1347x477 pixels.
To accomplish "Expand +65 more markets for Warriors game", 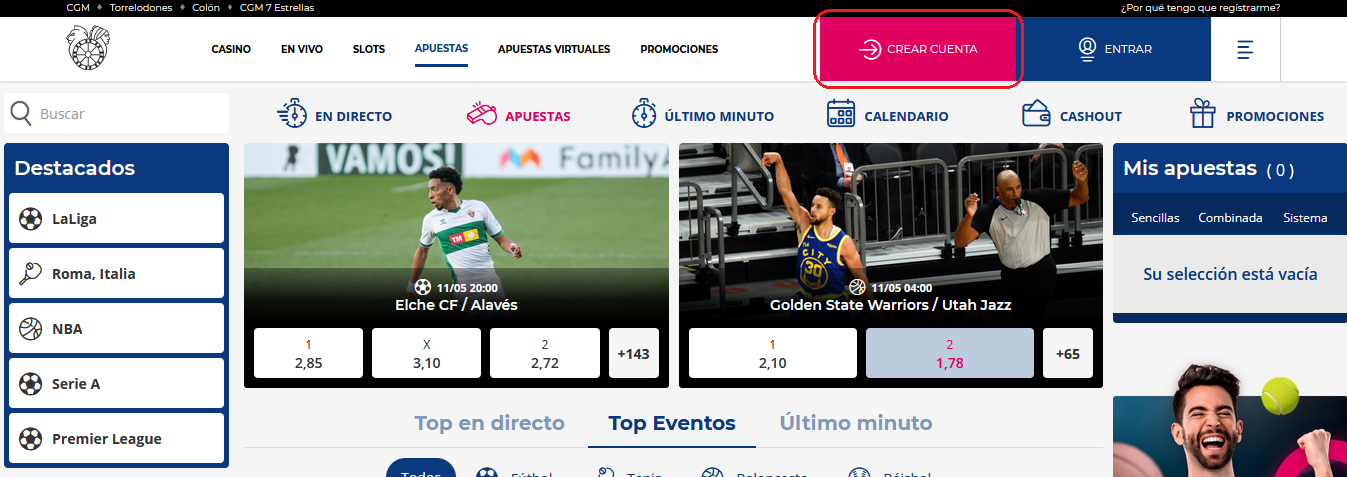I will pos(1068,353).
